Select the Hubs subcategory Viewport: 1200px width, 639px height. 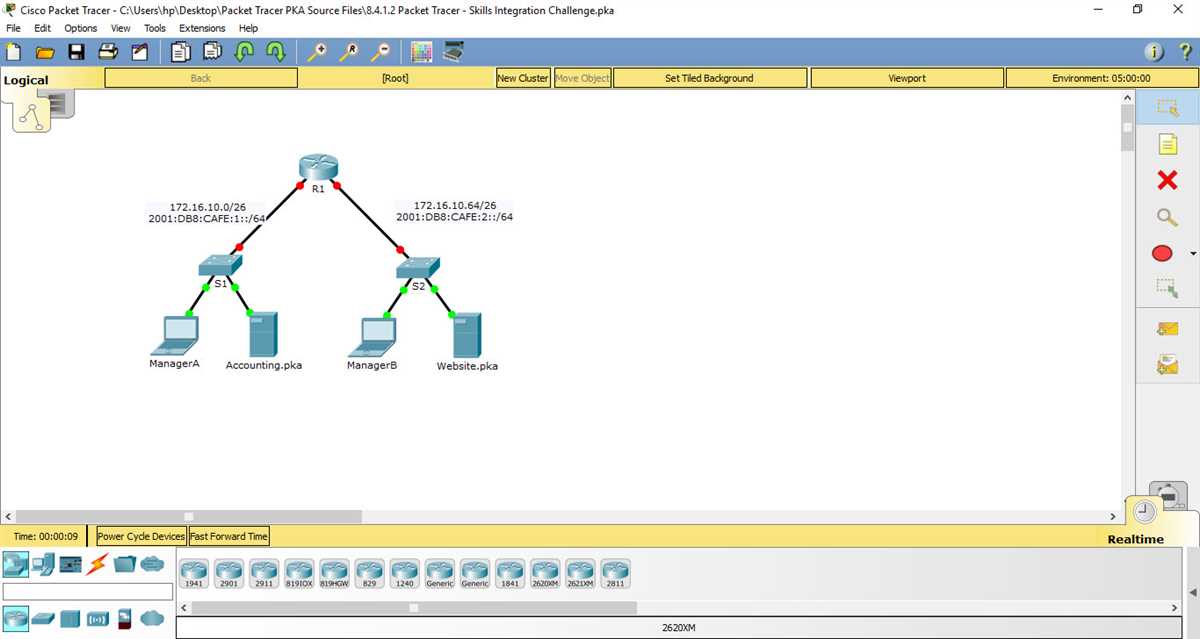point(70,617)
